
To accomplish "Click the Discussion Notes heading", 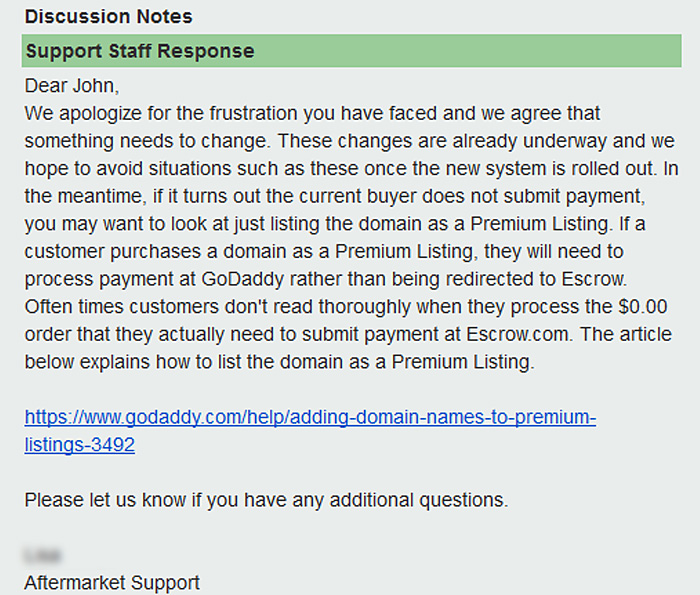I will (x=108, y=17).
